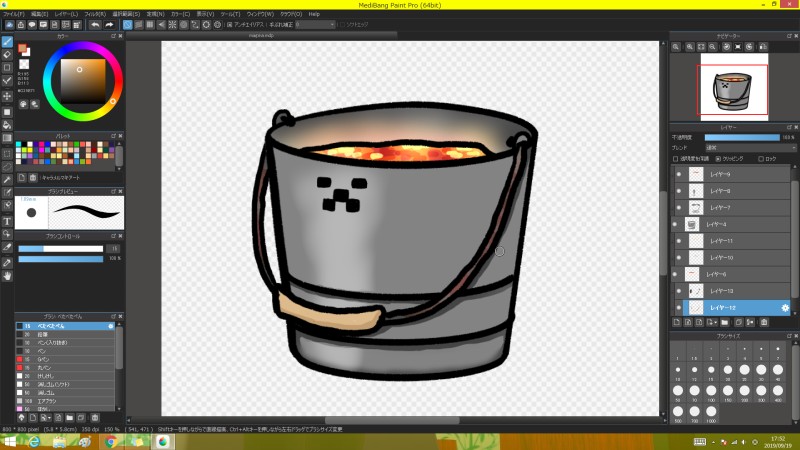The width and height of the screenshot is (800, 450).
Task: Click the brush size 15 value field
Action: 114,249
